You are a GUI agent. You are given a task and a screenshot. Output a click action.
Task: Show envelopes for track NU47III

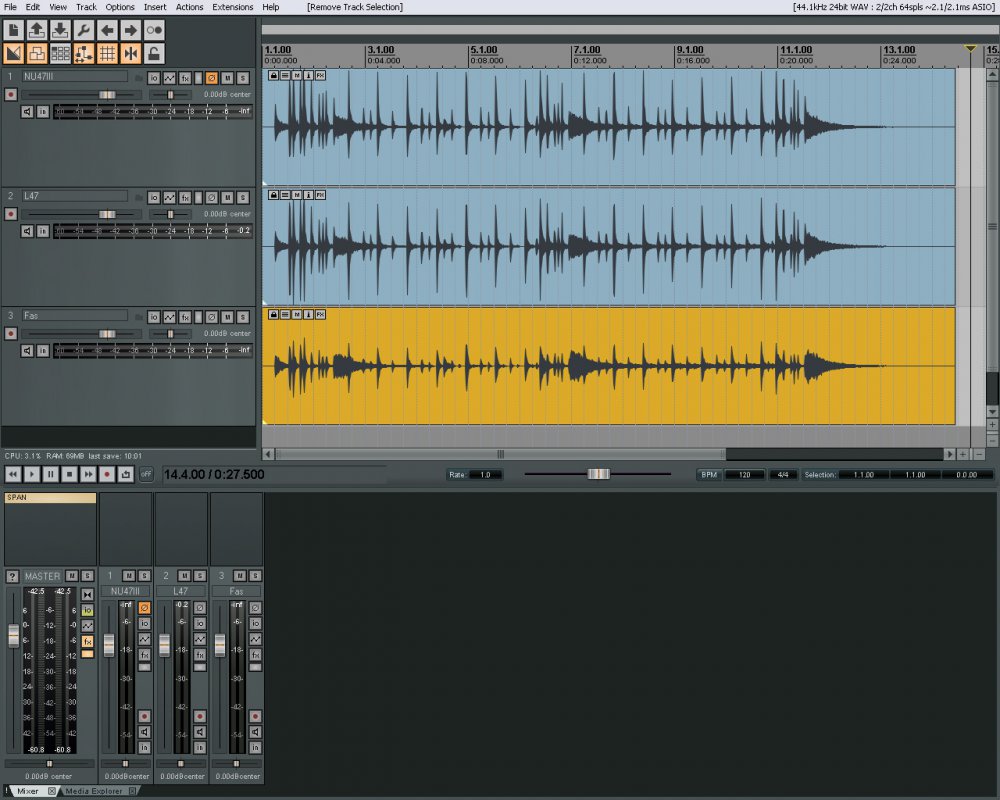[169, 78]
